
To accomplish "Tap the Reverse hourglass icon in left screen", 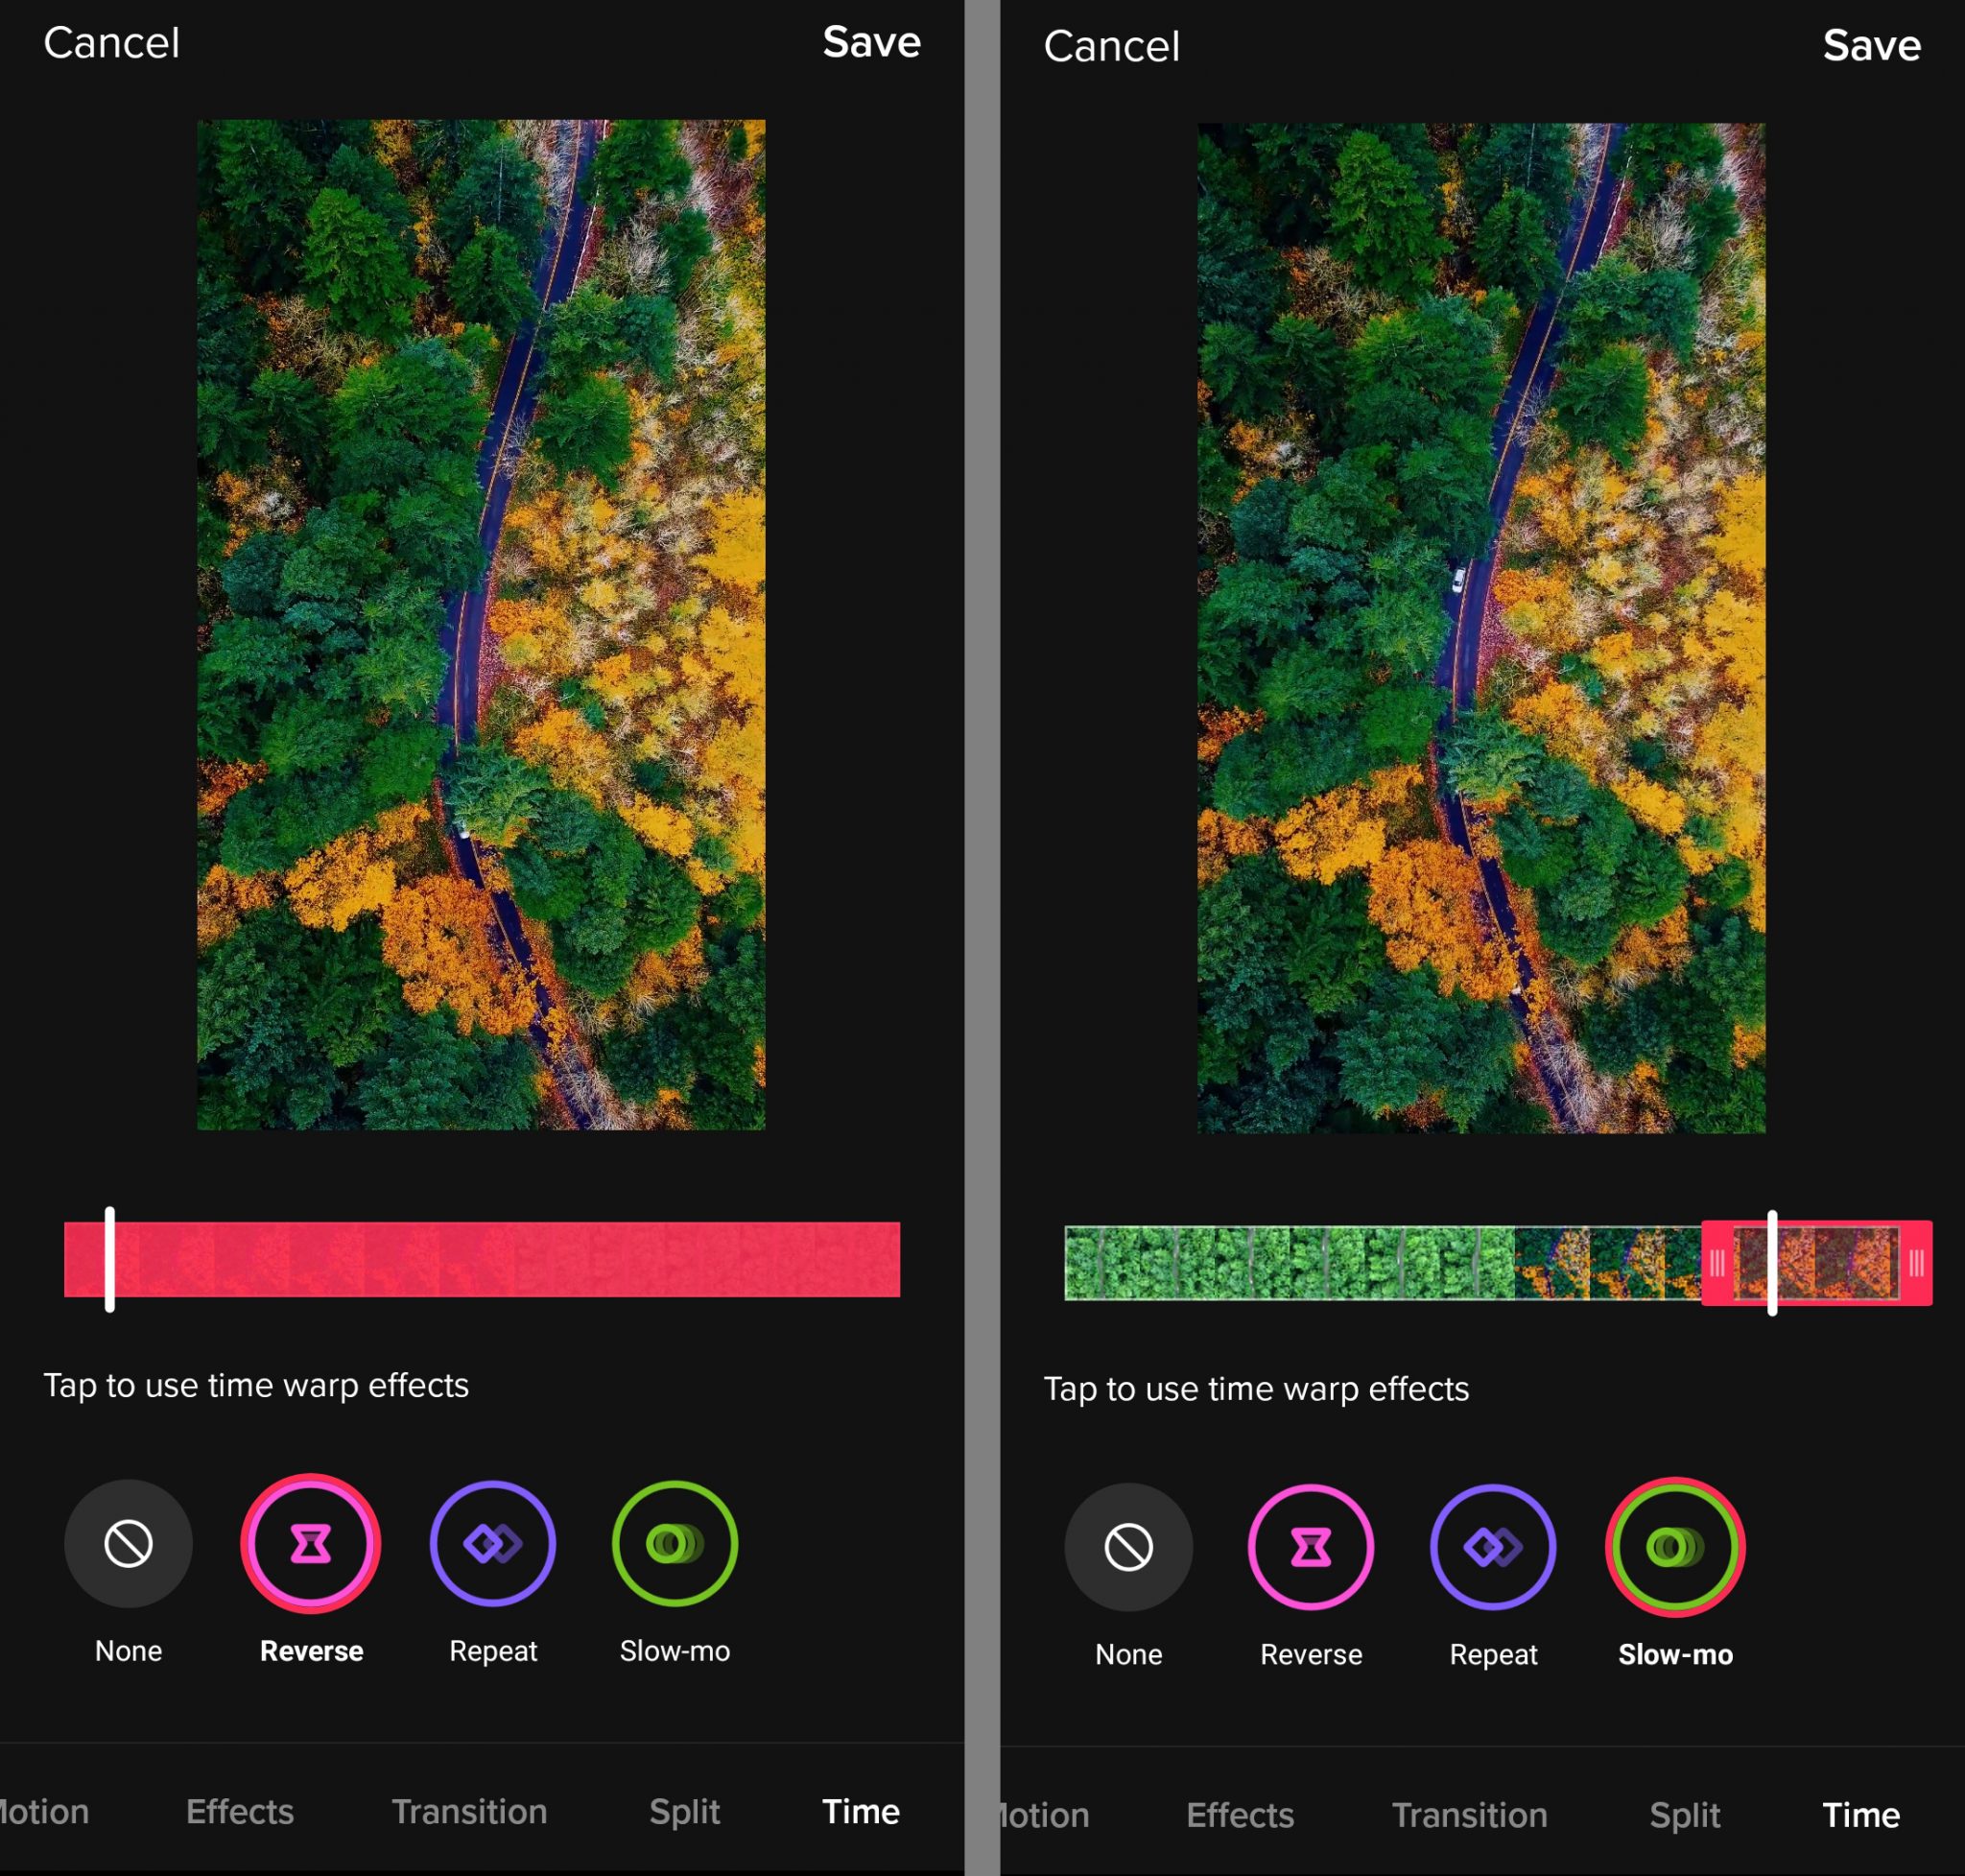I will [311, 1544].
